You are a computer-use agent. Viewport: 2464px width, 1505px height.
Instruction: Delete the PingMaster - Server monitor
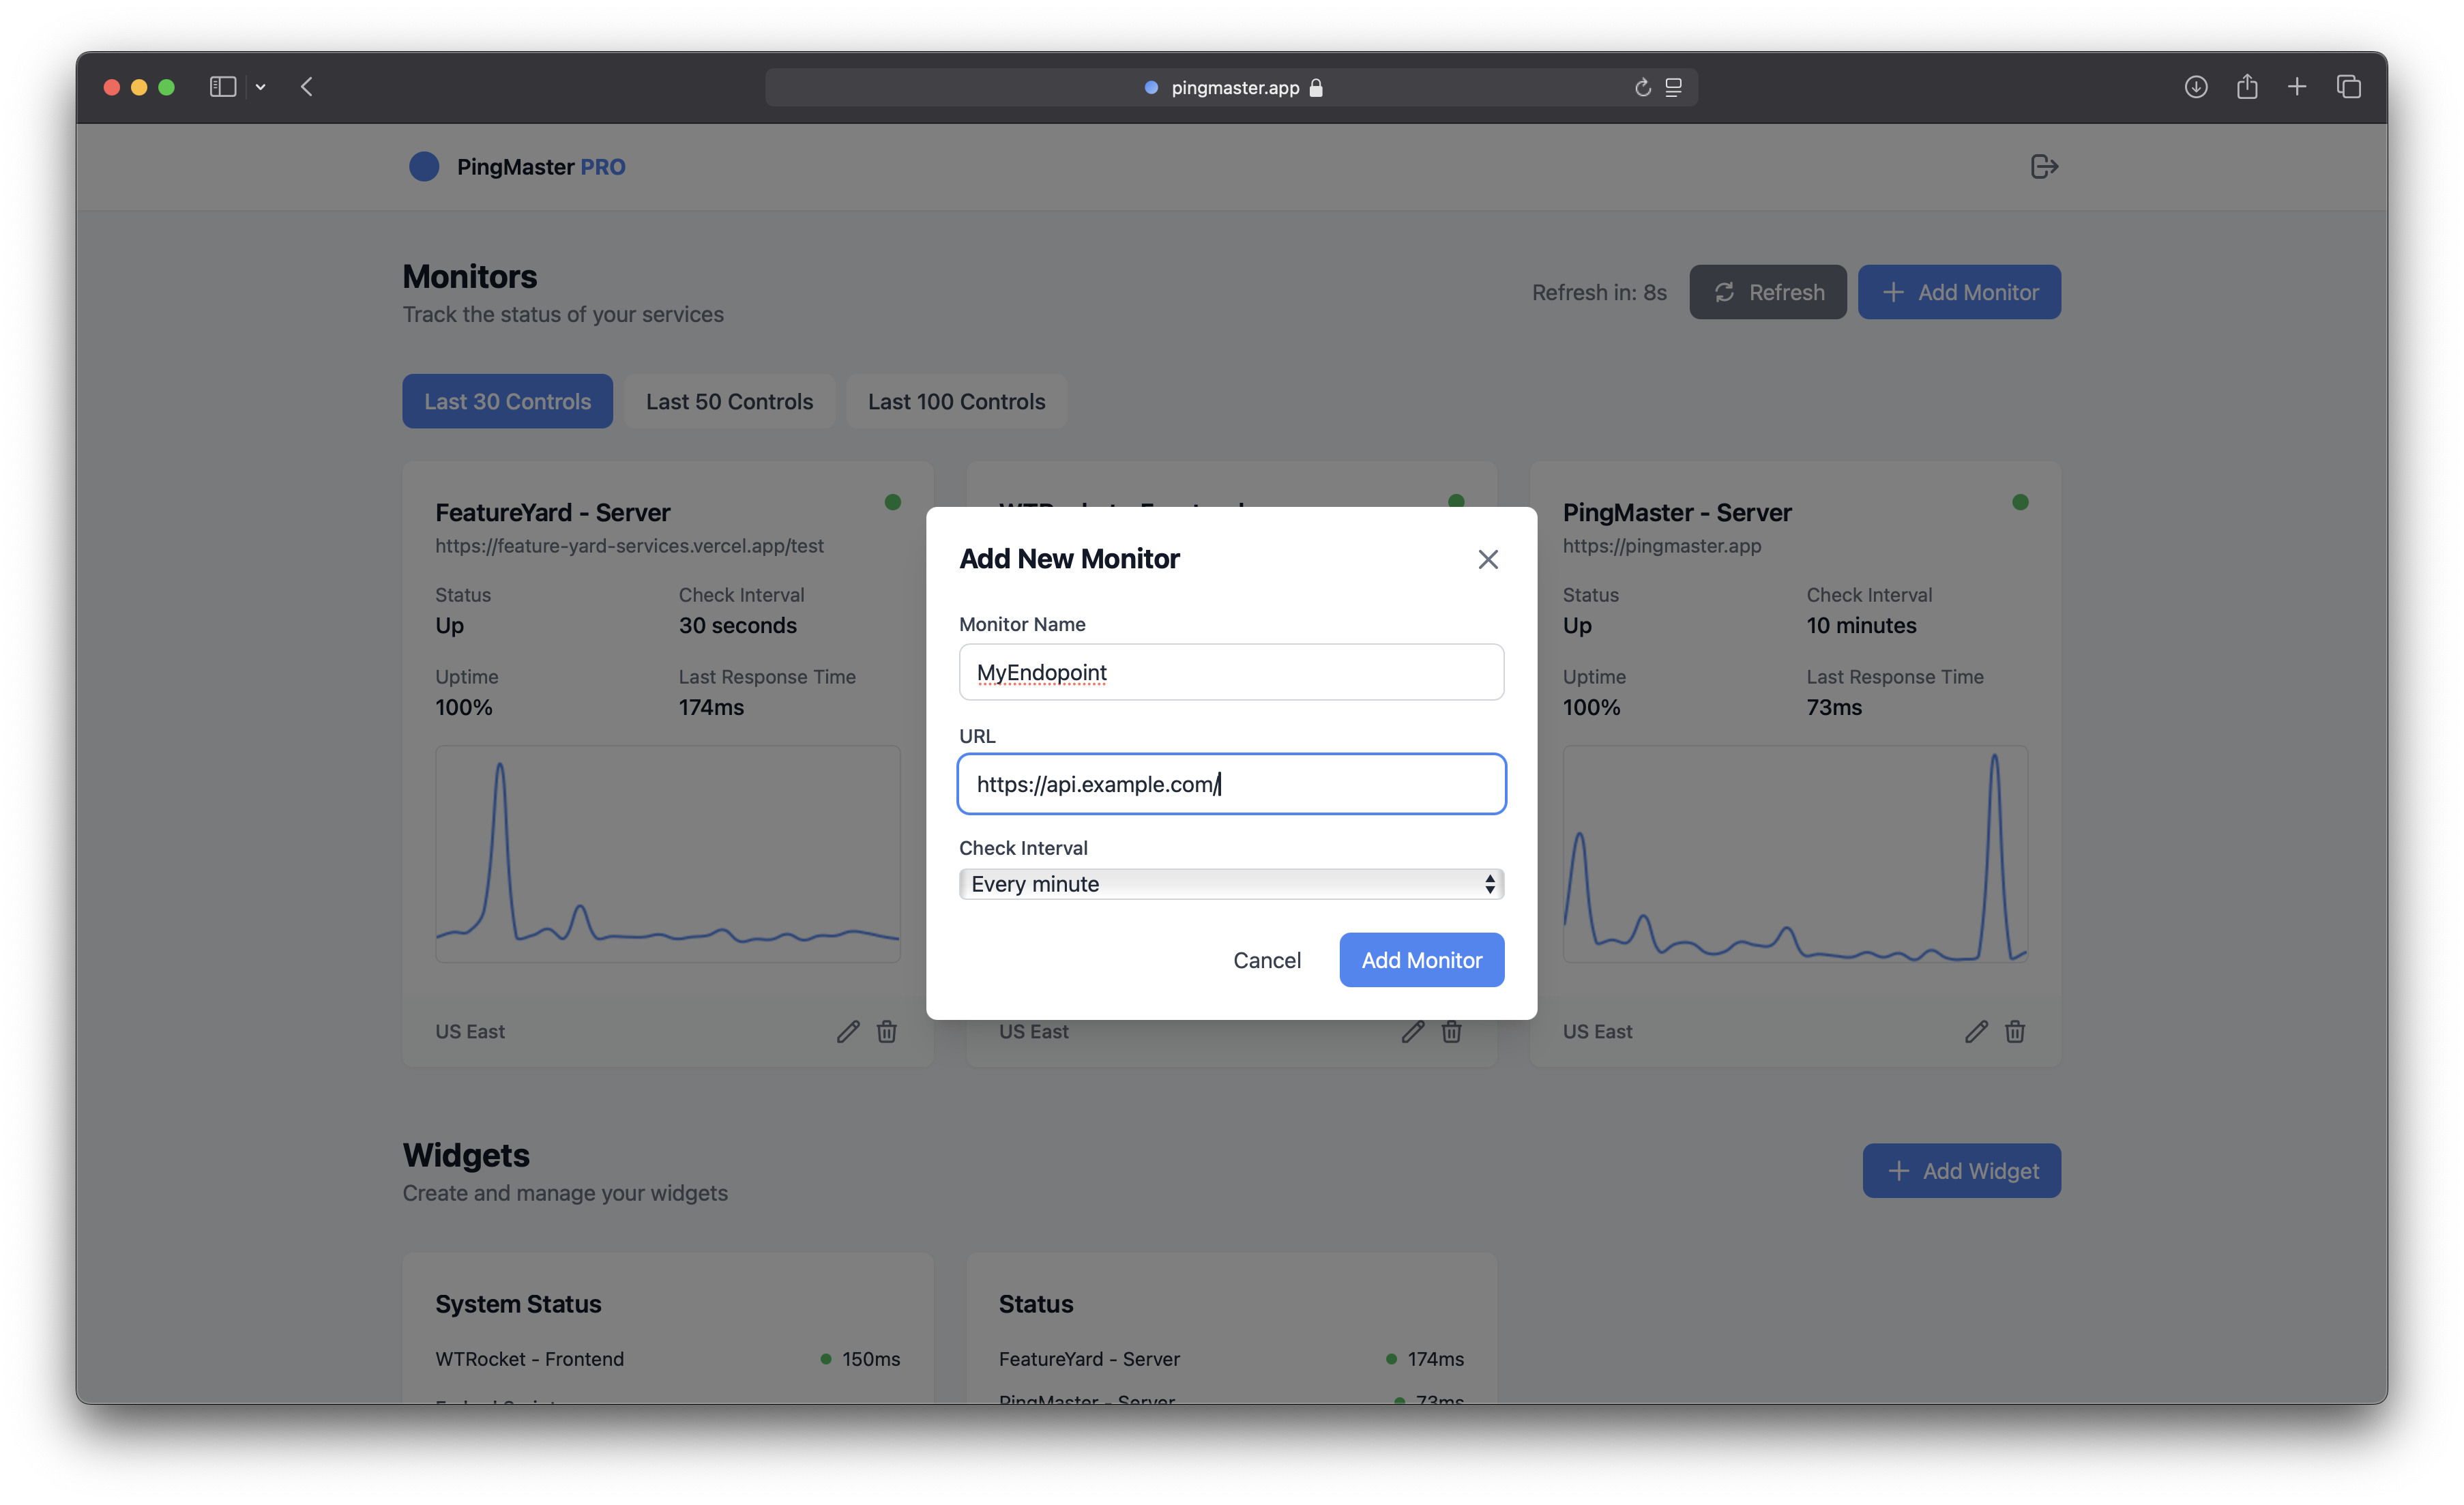click(x=2015, y=1032)
